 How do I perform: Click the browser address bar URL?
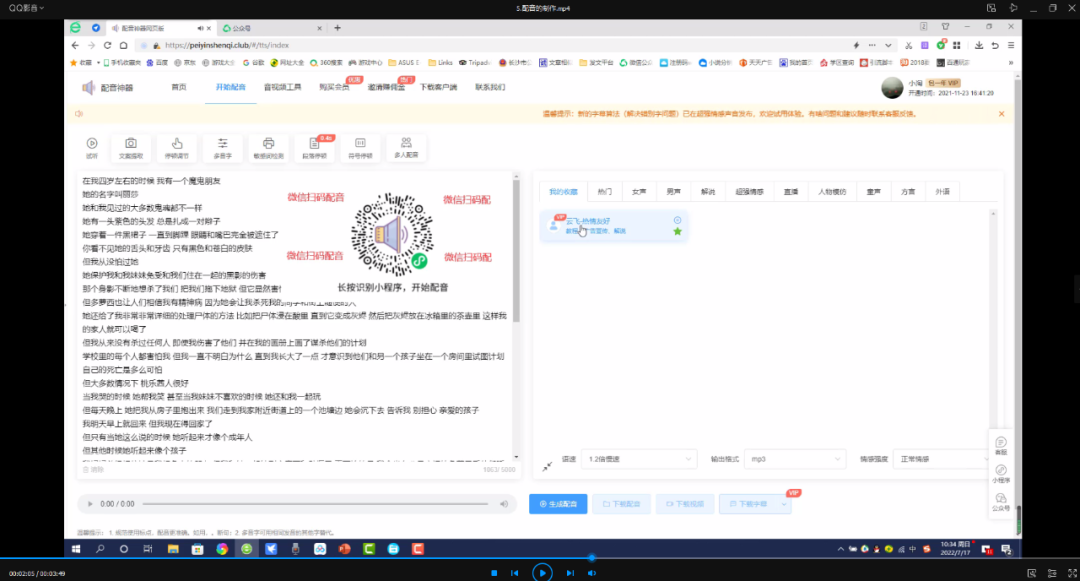pyautogui.click(x=227, y=45)
